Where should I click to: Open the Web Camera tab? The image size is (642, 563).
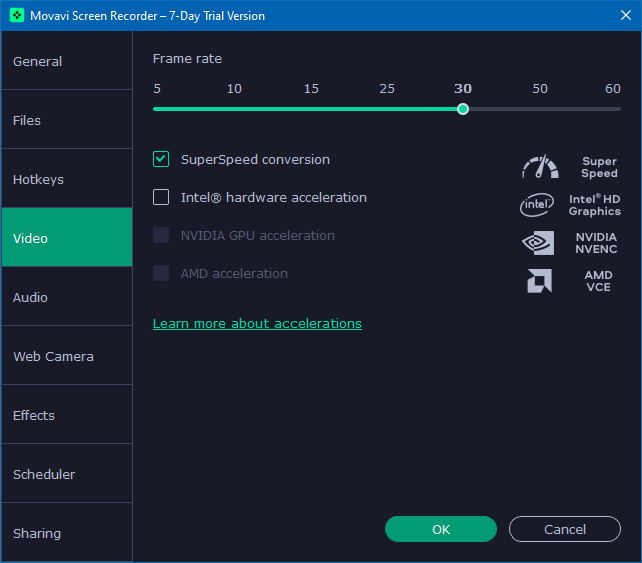[x=66, y=356]
